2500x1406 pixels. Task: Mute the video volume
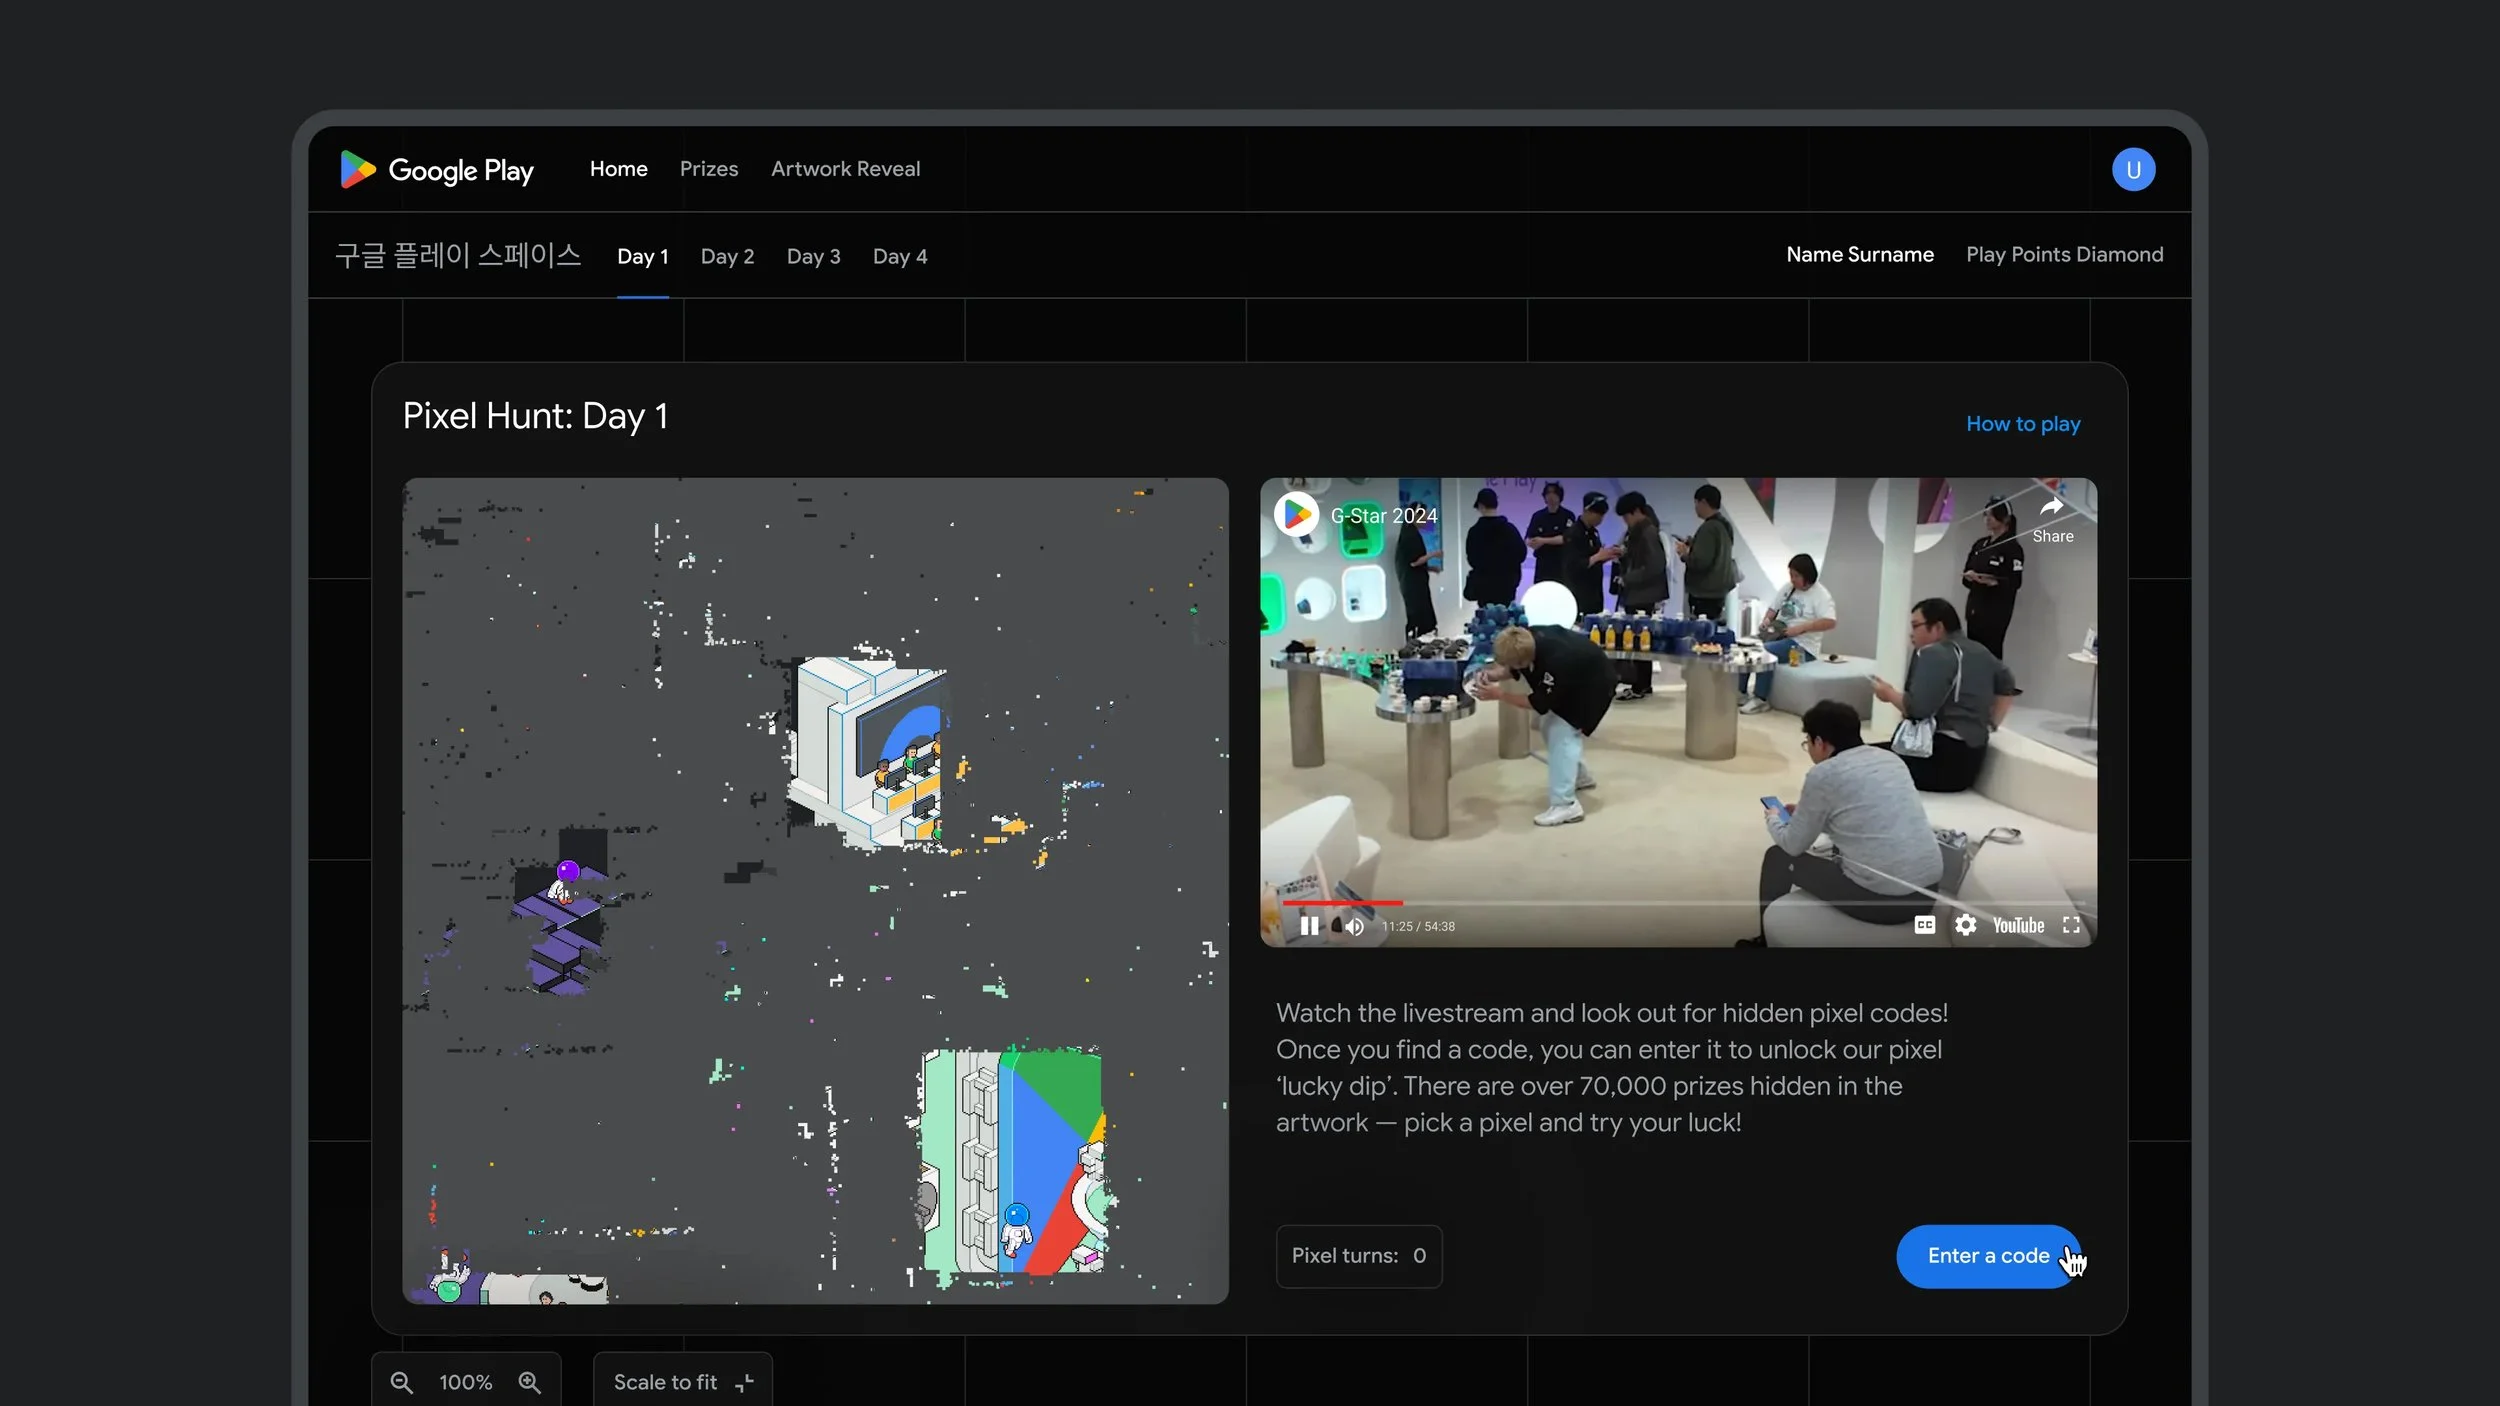click(x=1354, y=926)
